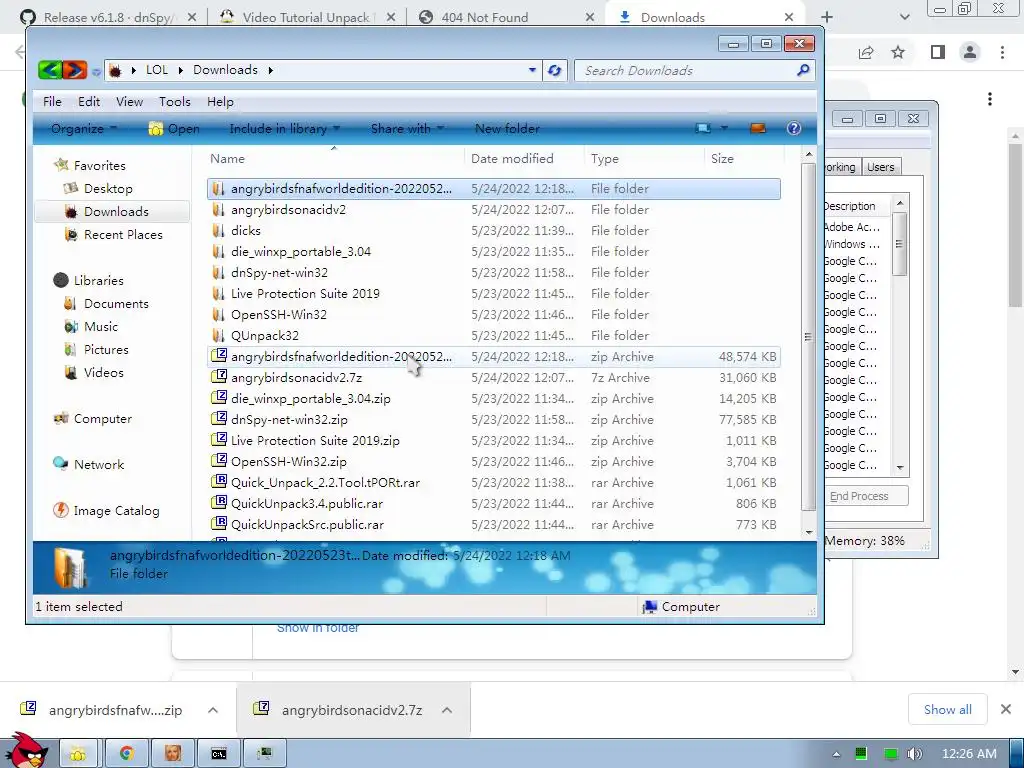
Task: Select die_winxp_portable_3.04 folder icon
Action: pos(219,251)
